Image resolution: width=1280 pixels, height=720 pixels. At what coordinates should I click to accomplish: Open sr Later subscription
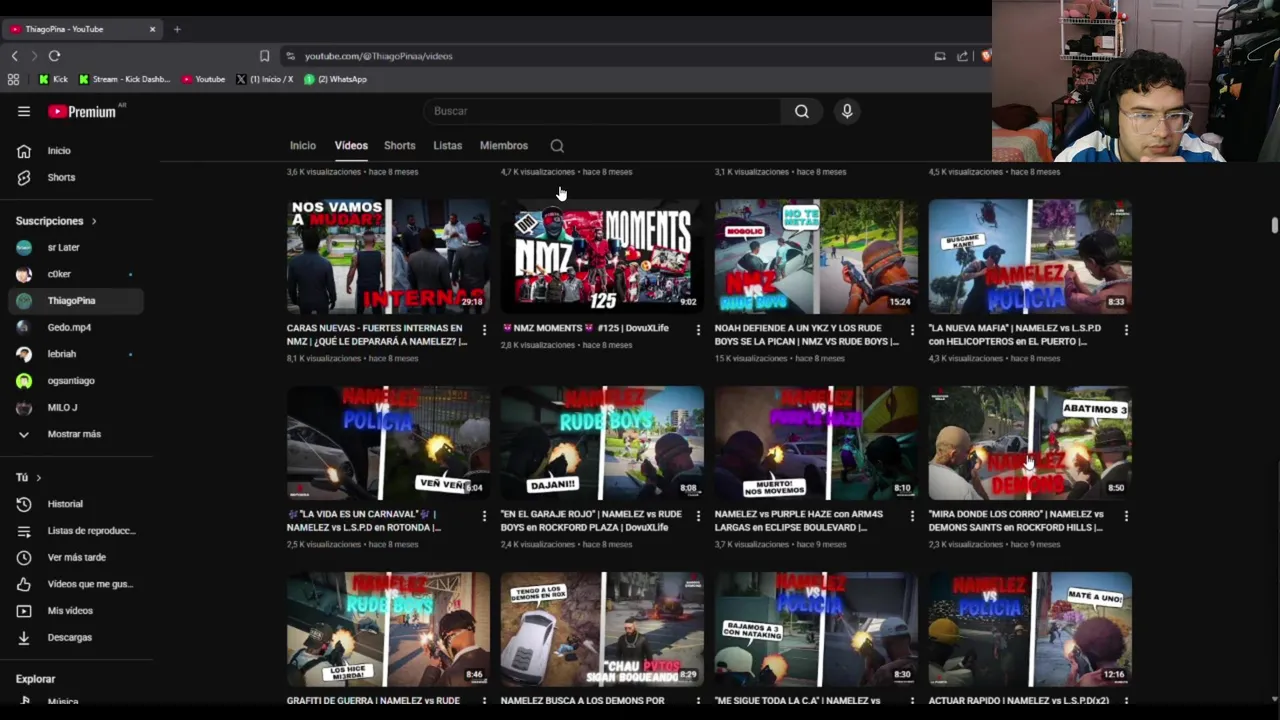(x=76, y=247)
